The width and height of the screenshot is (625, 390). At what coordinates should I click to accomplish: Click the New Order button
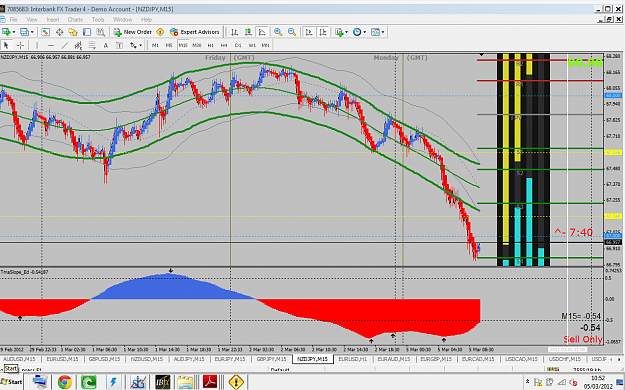tap(133, 32)
